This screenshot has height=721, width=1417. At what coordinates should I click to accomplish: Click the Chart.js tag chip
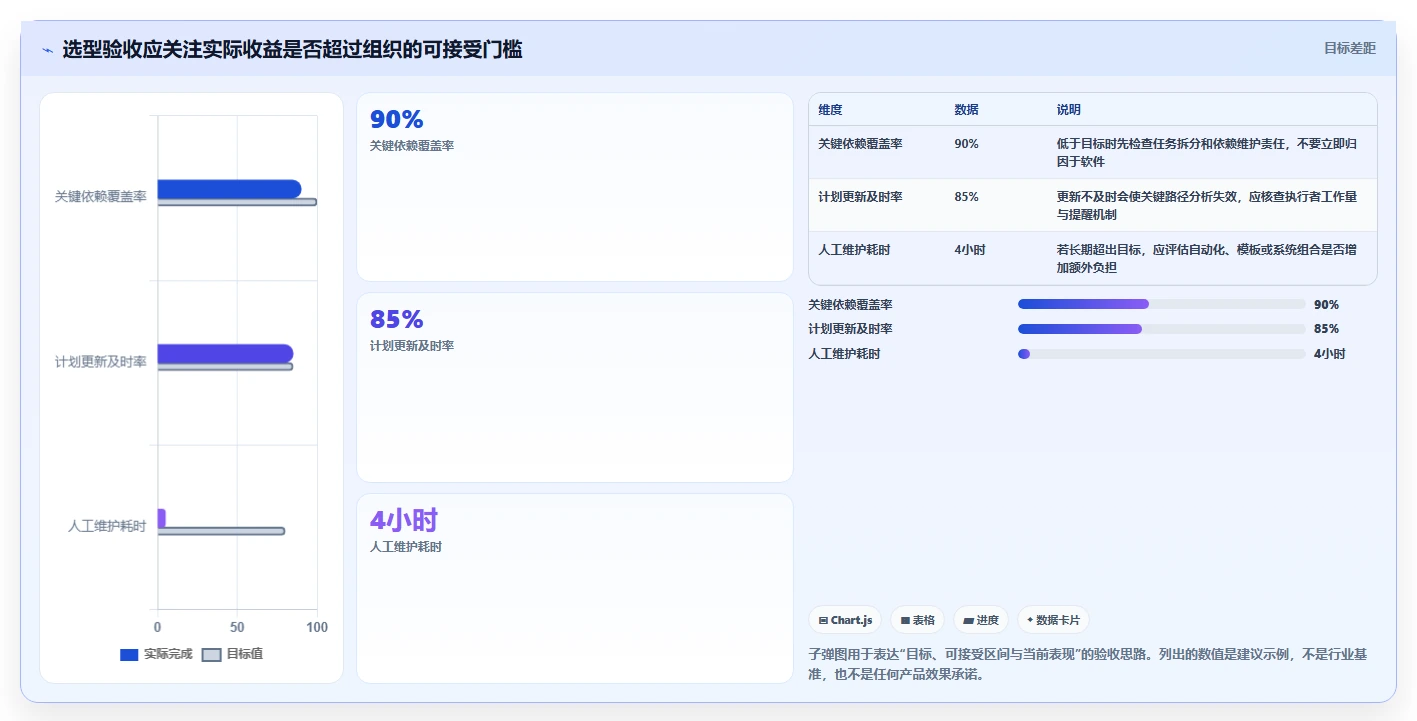click(x=845, y=620)
